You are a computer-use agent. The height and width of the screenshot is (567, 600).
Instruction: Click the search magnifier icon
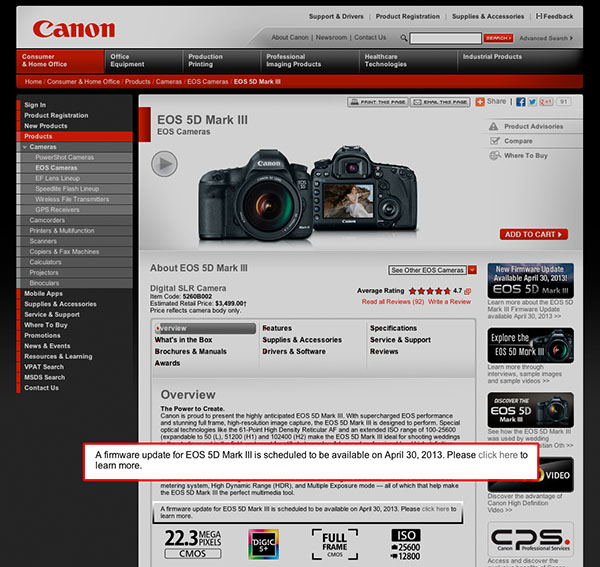point(403,38)
